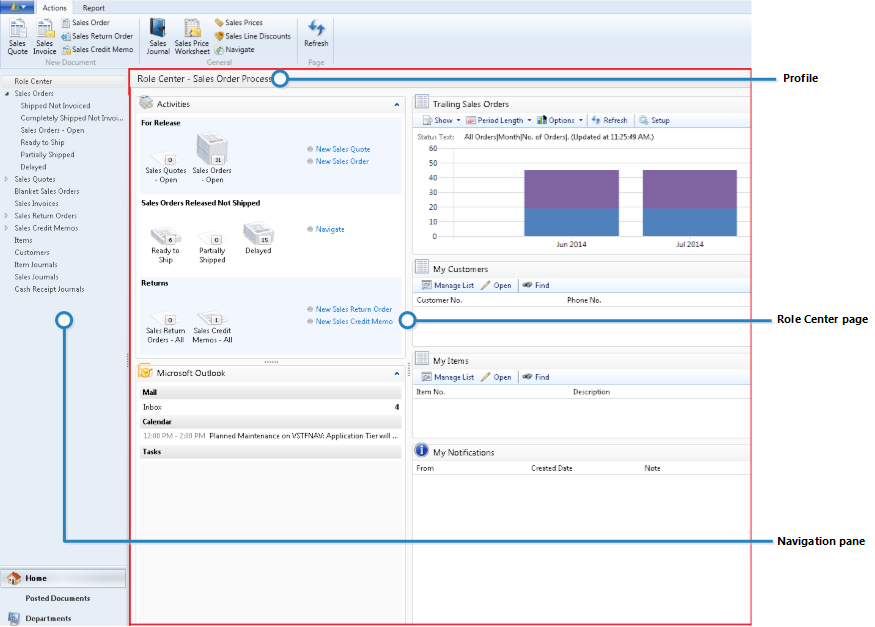Refresh the page using the Refresh icon
This screenshot has width=875, height=627.
[316, 34]
